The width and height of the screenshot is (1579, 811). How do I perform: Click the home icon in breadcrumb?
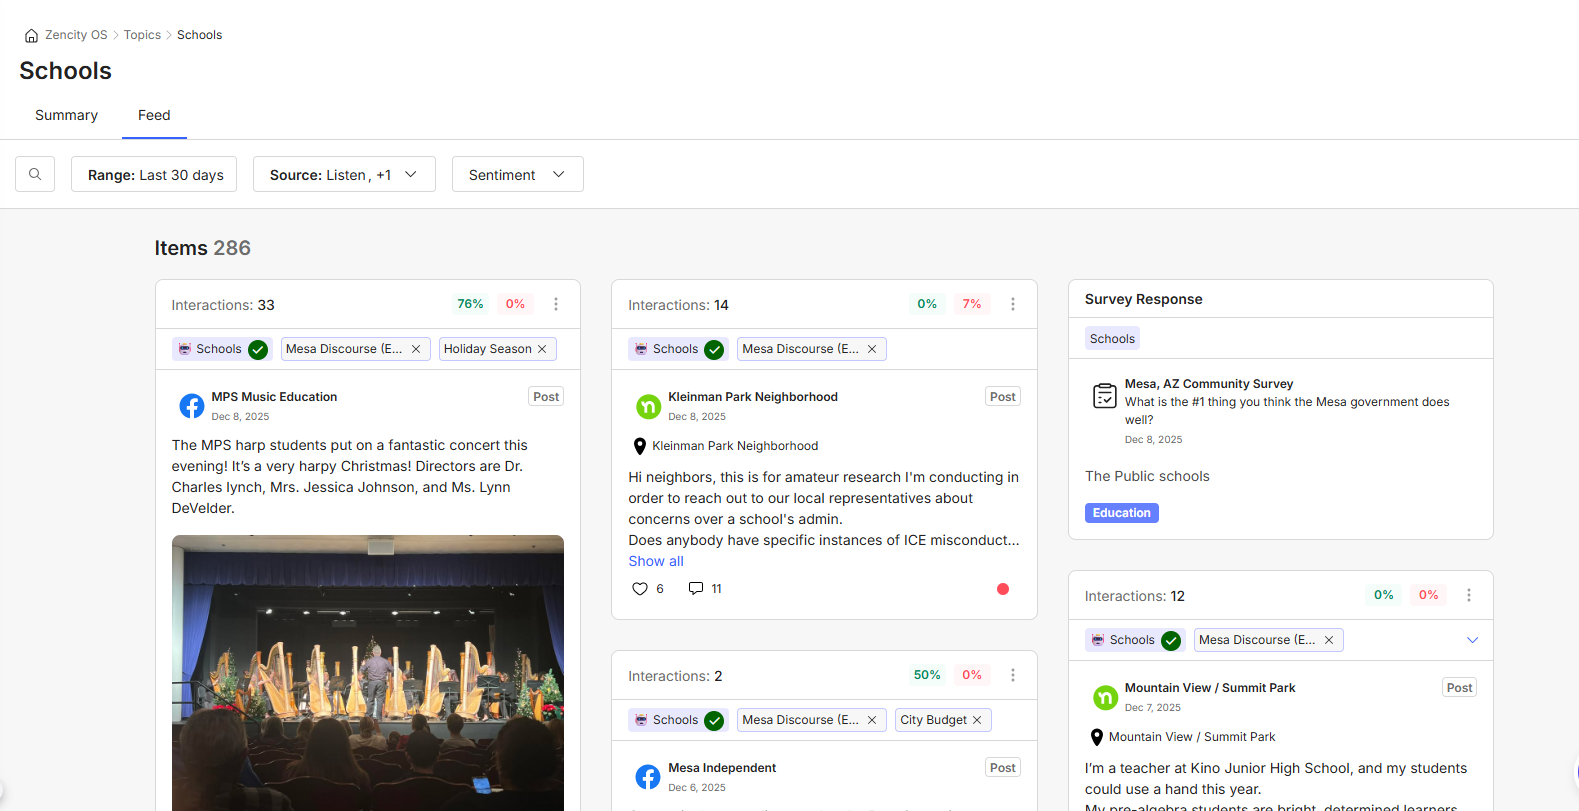[31, 36]
